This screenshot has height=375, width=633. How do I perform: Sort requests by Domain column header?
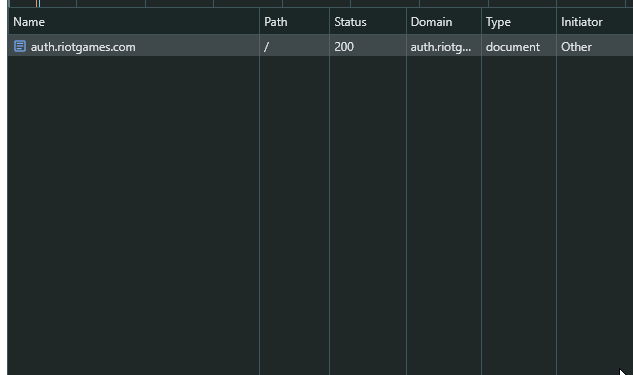click(444, 22)
